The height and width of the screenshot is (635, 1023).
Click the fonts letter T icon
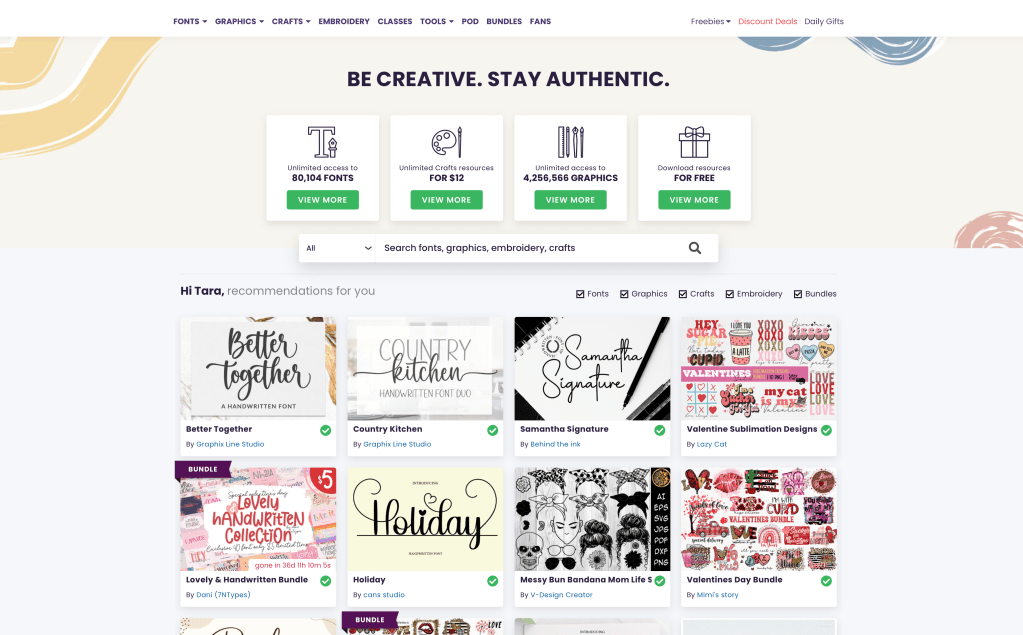tap(322, 142)
